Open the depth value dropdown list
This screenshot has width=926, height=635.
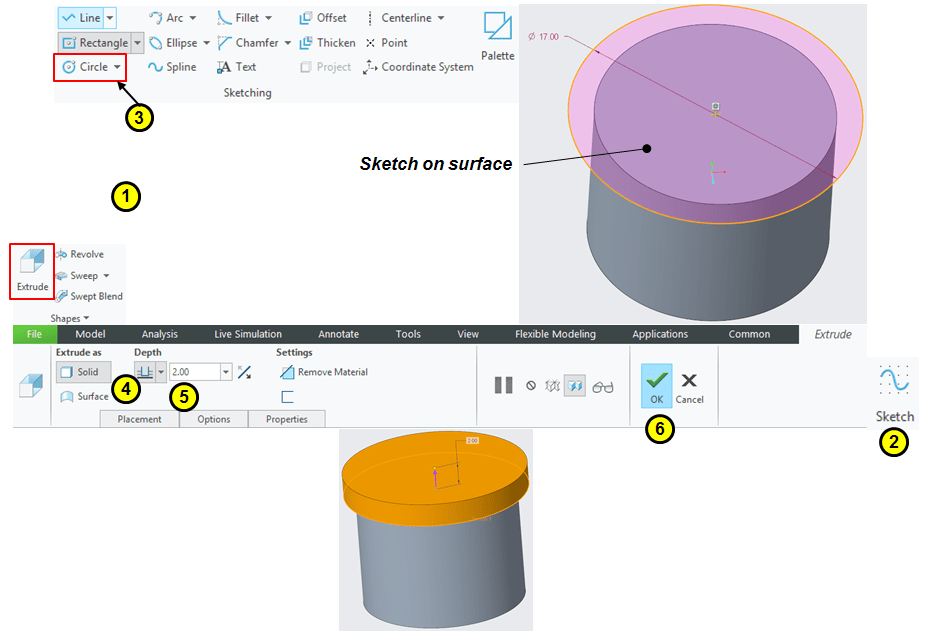click(x=226, y=372)
